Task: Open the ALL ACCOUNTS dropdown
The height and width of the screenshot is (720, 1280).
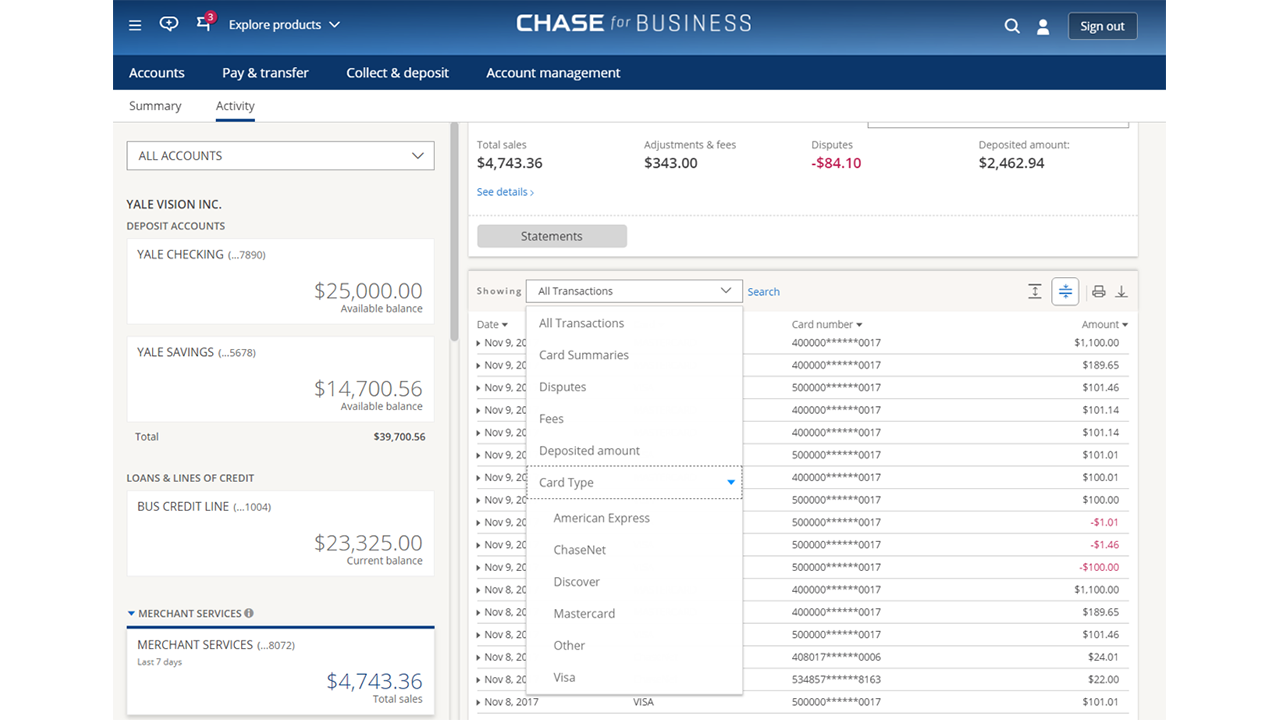Action: click(280, 155)
